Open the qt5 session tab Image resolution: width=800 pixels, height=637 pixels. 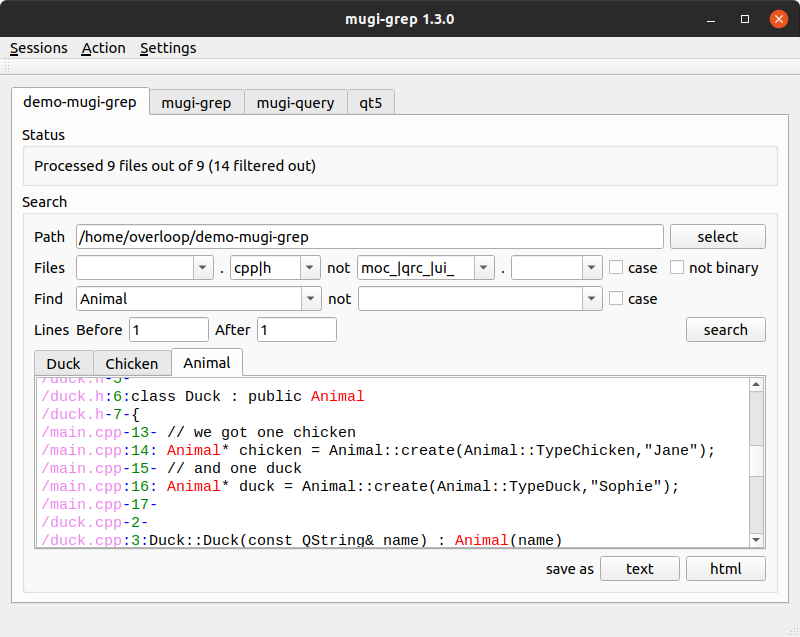tap(371, 102)
